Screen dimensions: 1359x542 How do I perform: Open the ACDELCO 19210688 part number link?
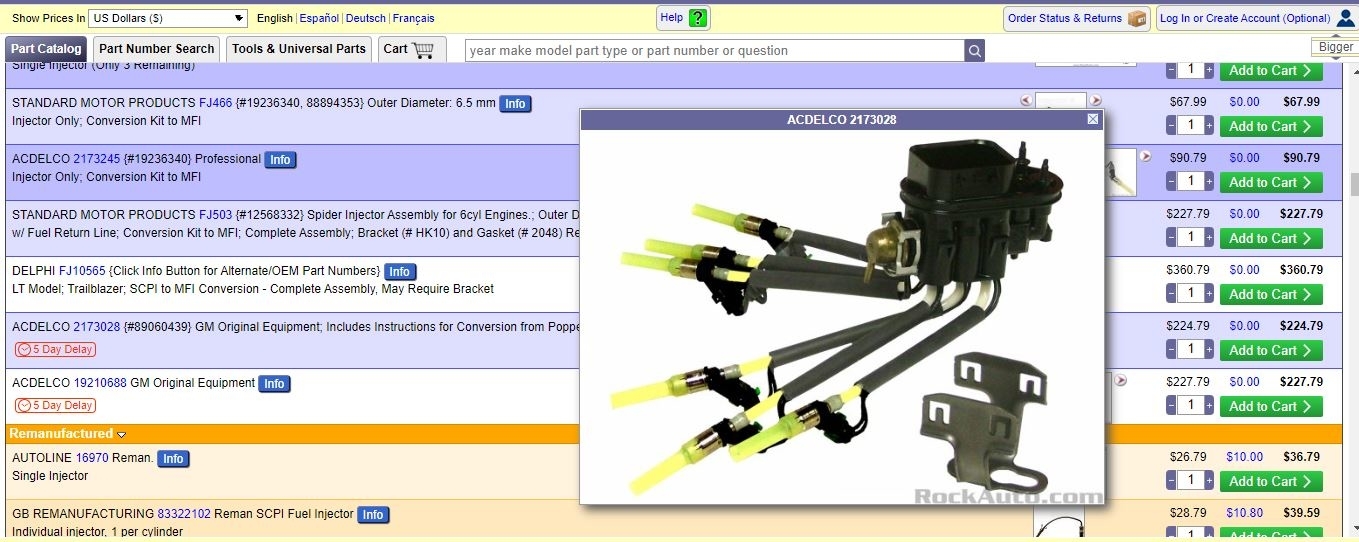pos(100,383)
